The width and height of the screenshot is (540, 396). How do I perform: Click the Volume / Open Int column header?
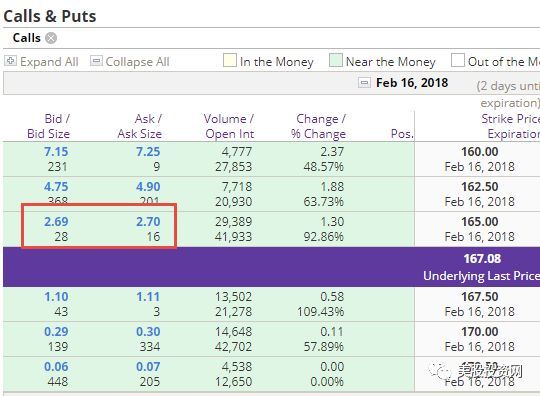(x=229, y=126)
